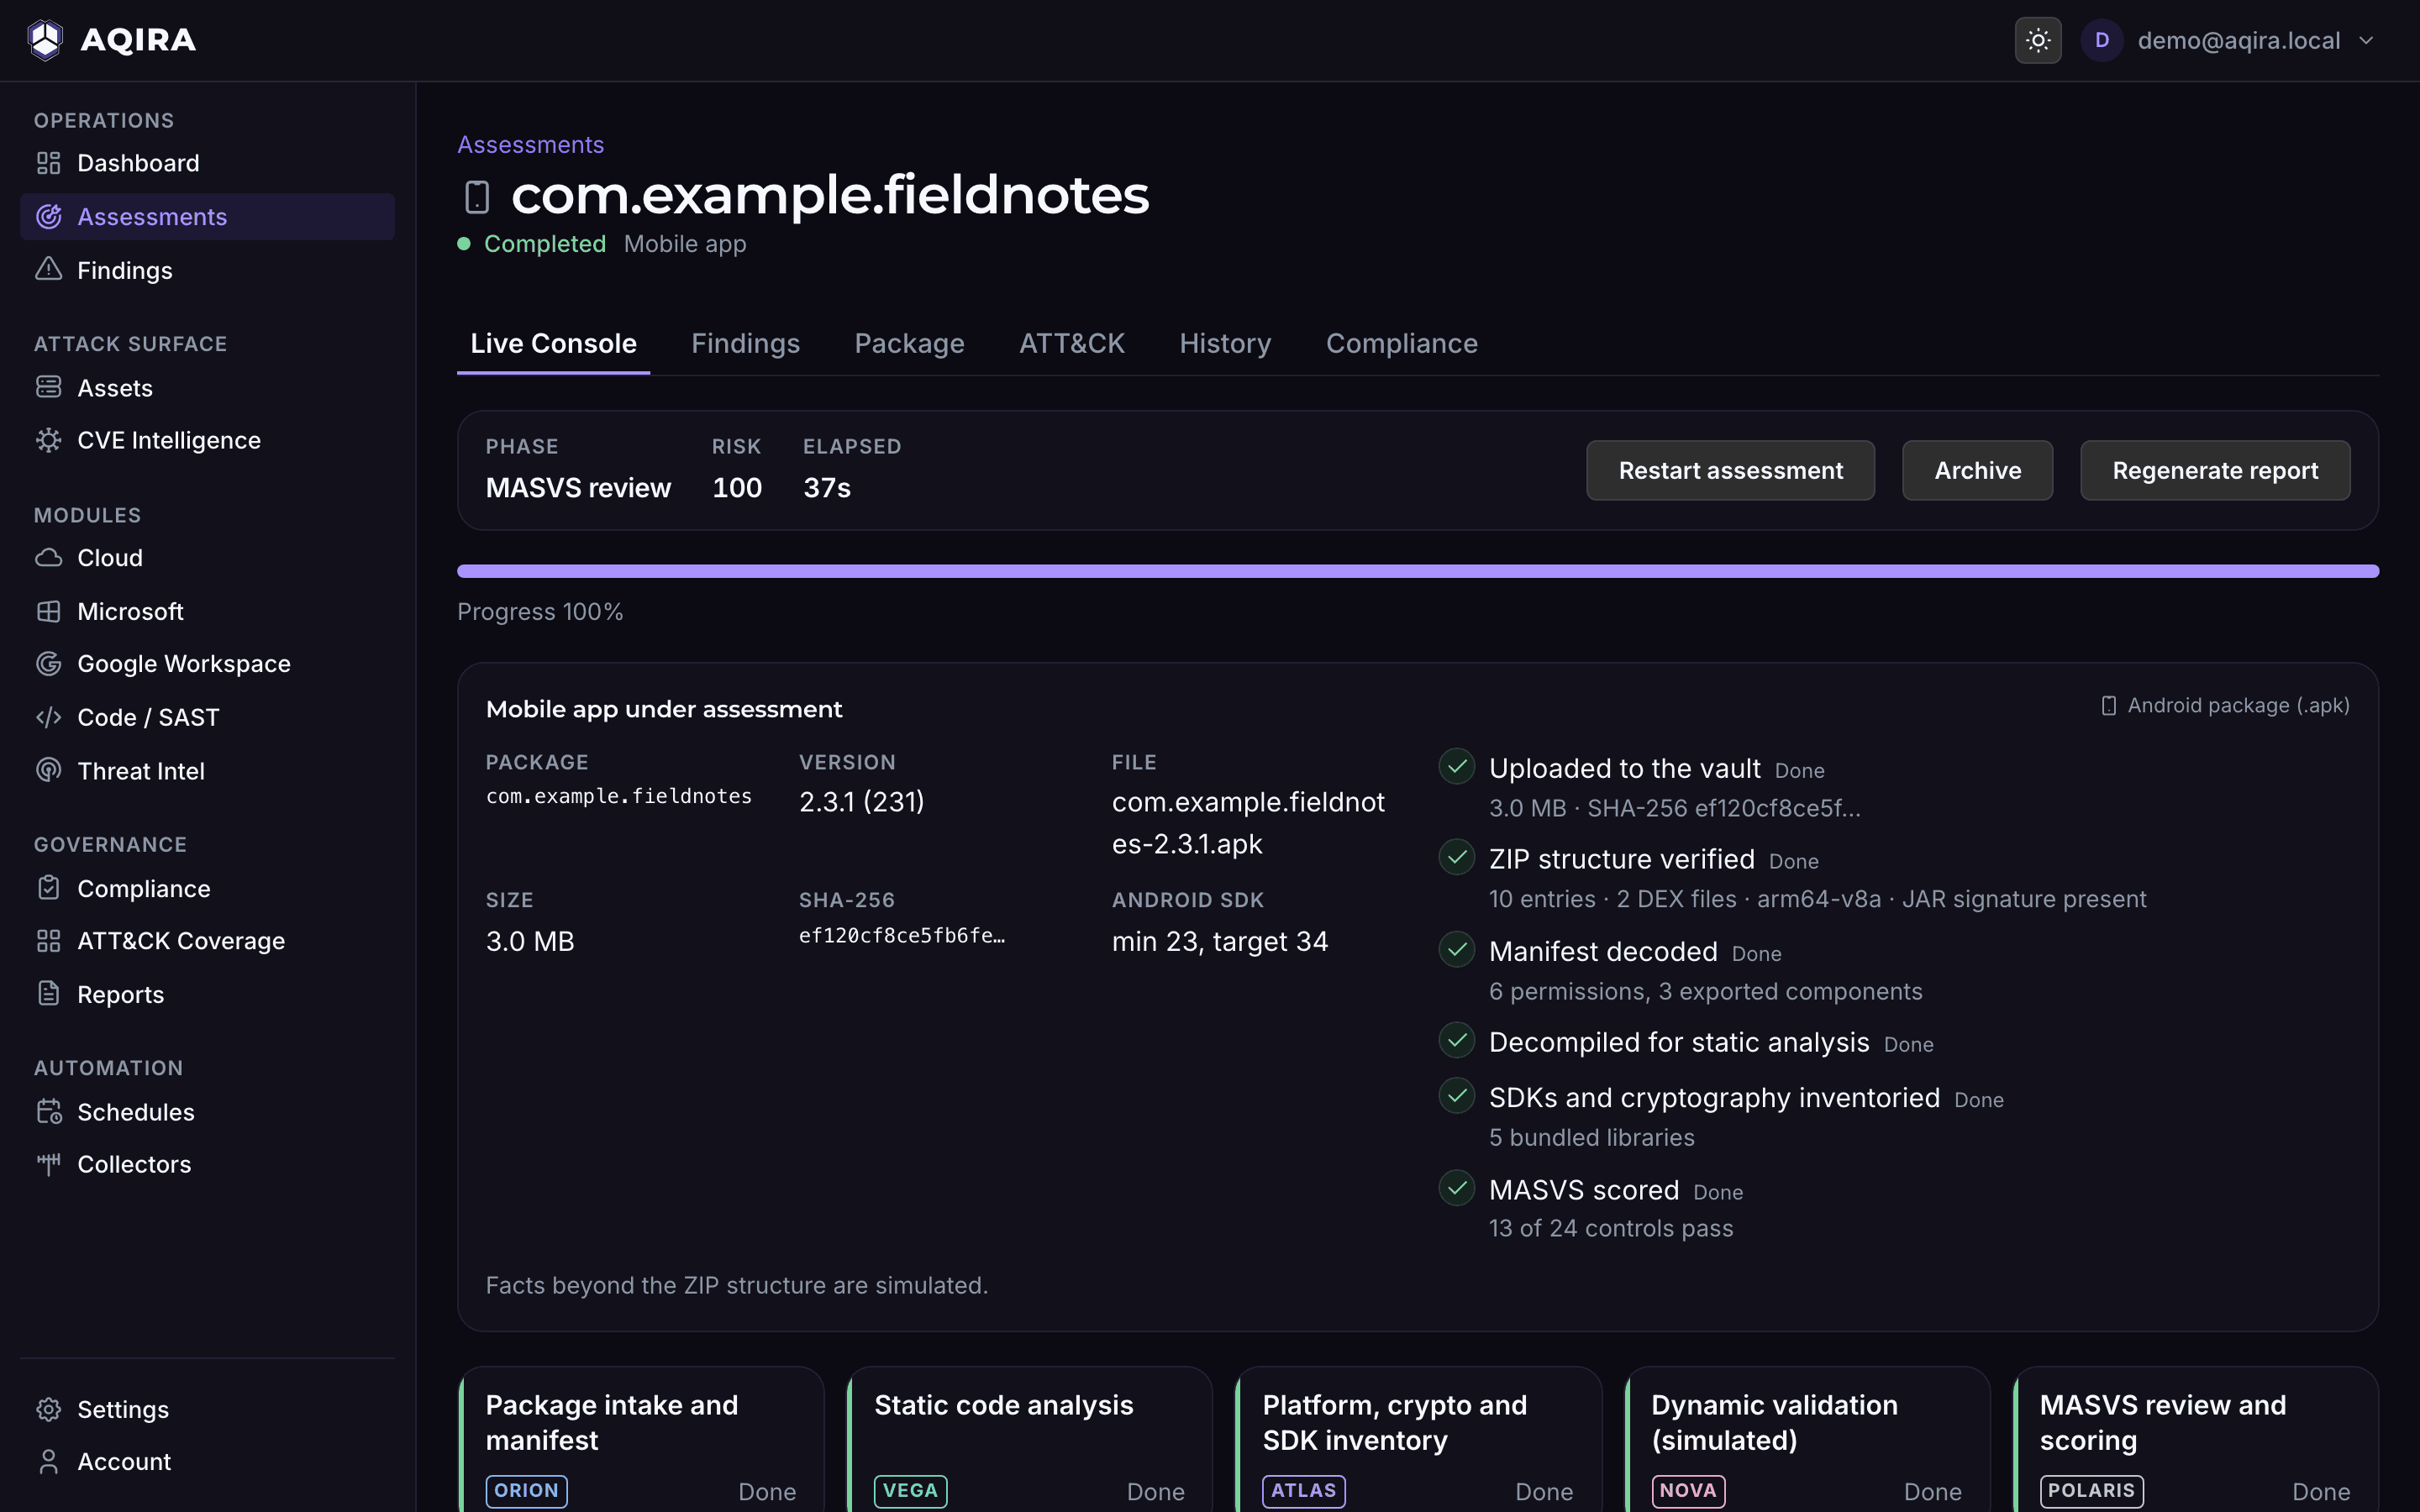2420x1512 pixels.
Task: Click the CVE Intelligence bug icon
Action: [48, 440]
